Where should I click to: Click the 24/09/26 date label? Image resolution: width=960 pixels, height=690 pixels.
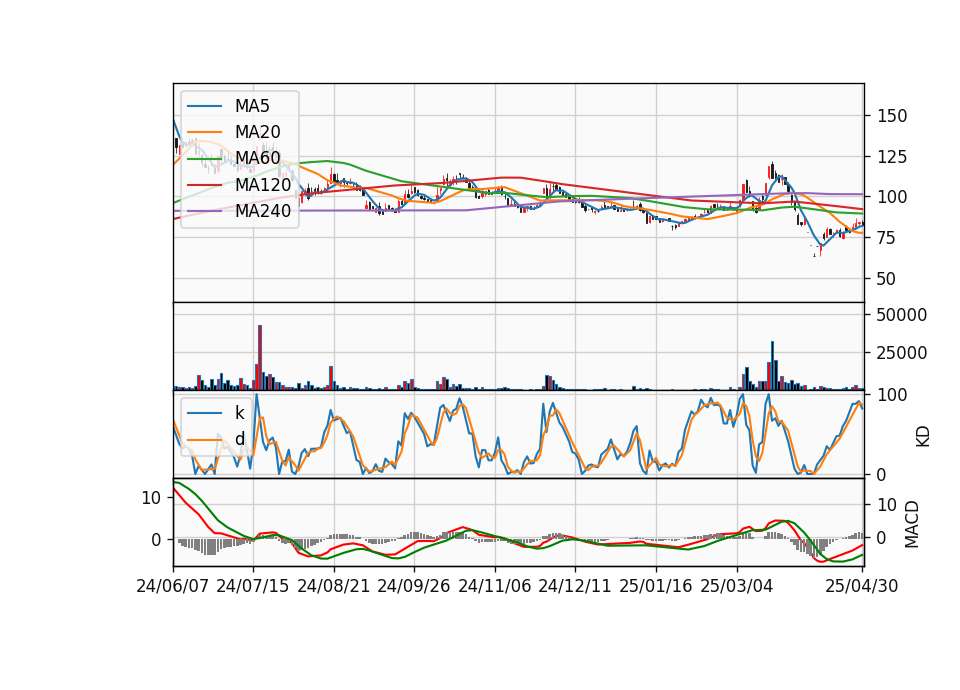414,586
